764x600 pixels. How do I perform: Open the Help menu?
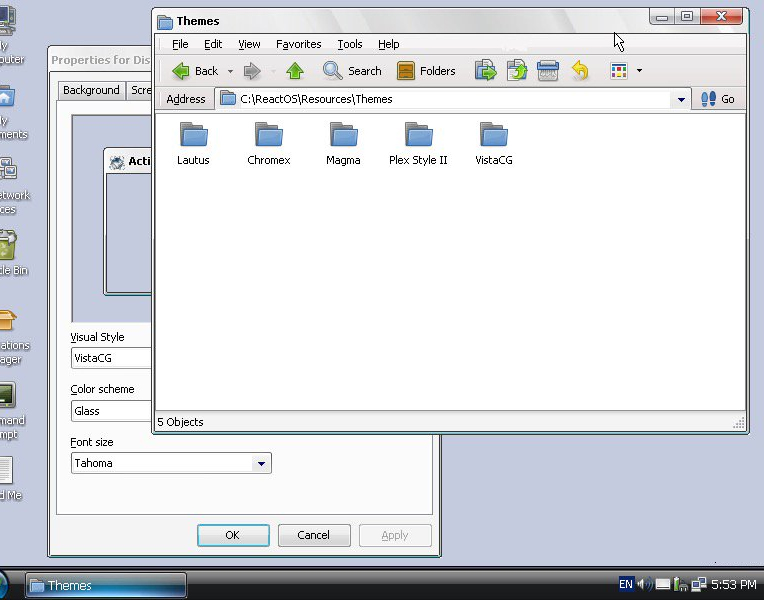tap(388, 44)
